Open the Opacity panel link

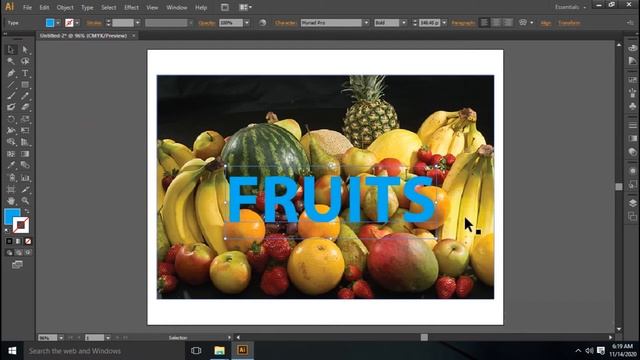[x=207, y=23]
